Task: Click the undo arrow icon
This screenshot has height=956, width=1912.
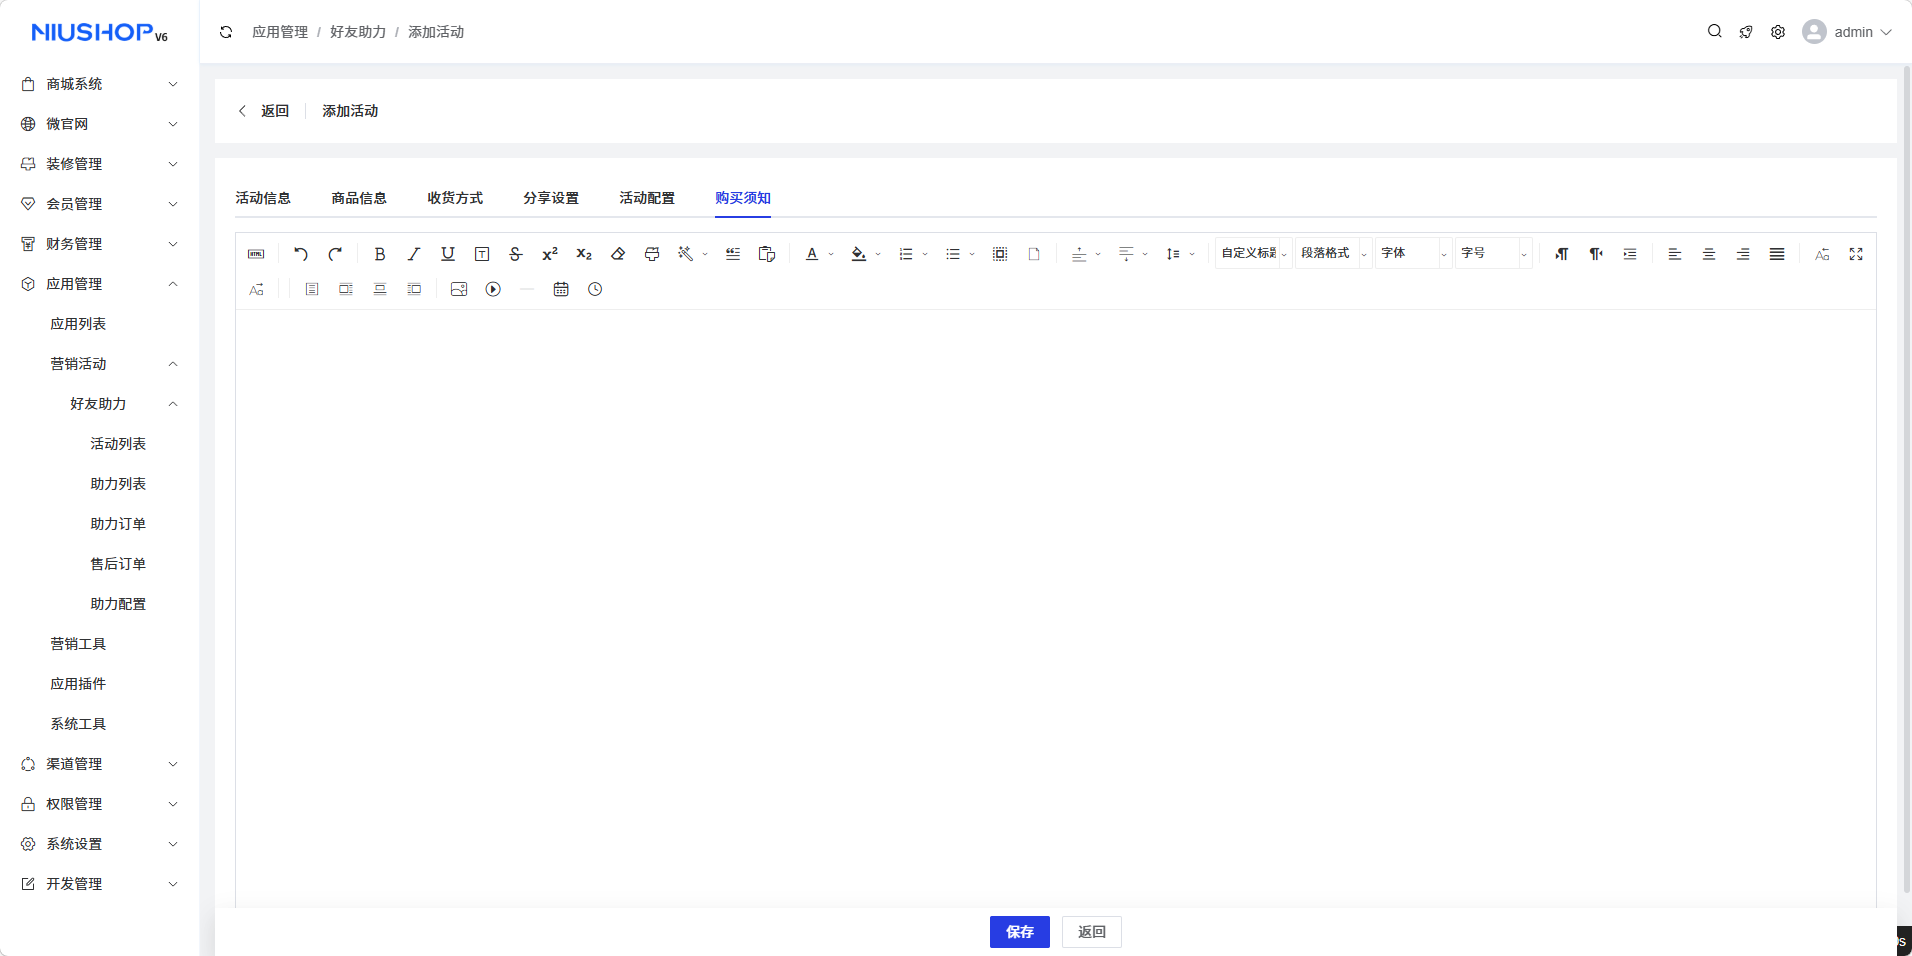Action: click(x=300, y=254)
